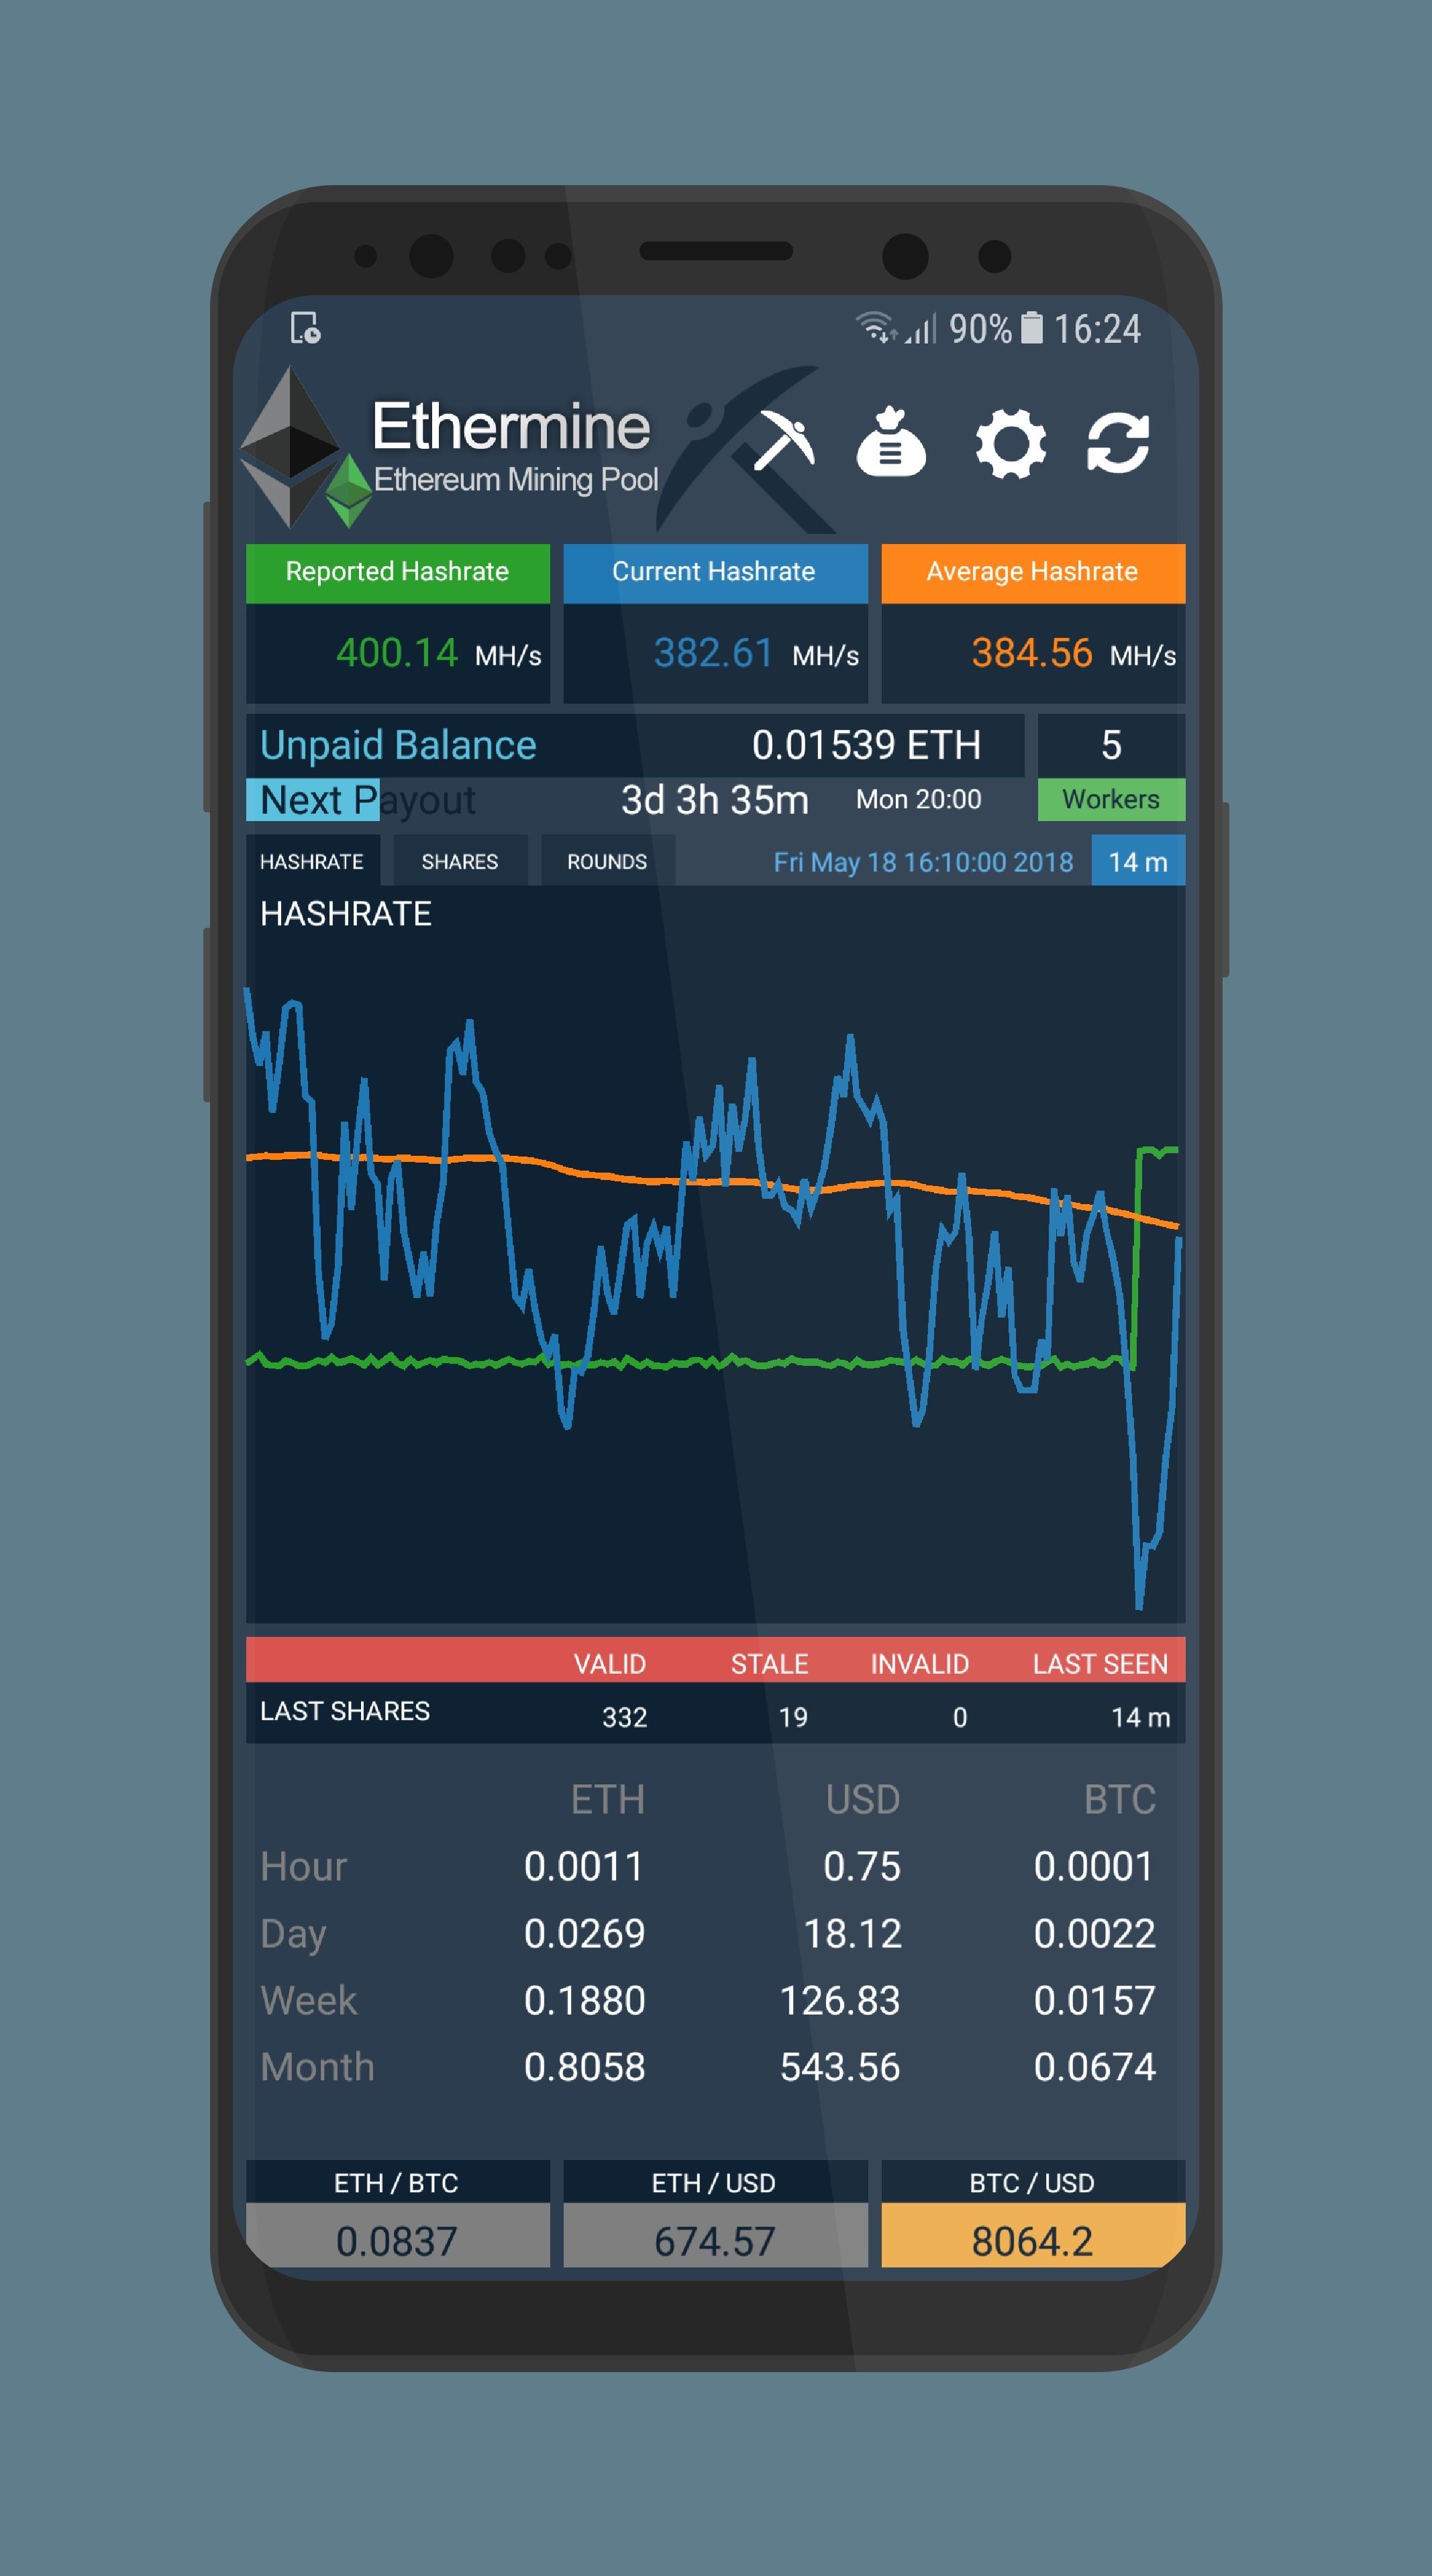Tap the stale shares value 19
1432x2576 pixels.
[x=793, y=1717]
